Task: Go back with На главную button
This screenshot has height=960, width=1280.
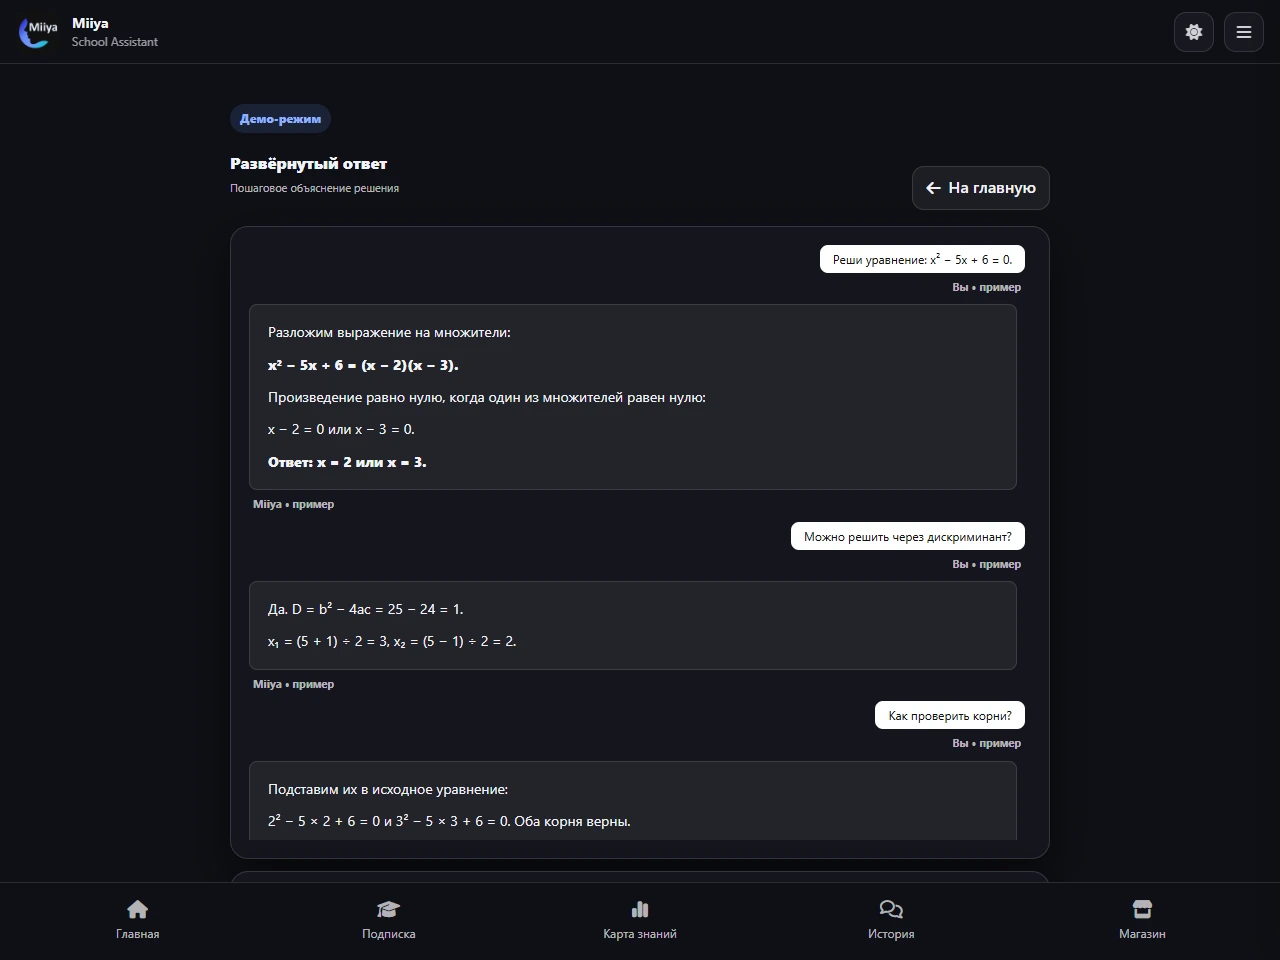Action: (980, 188)
